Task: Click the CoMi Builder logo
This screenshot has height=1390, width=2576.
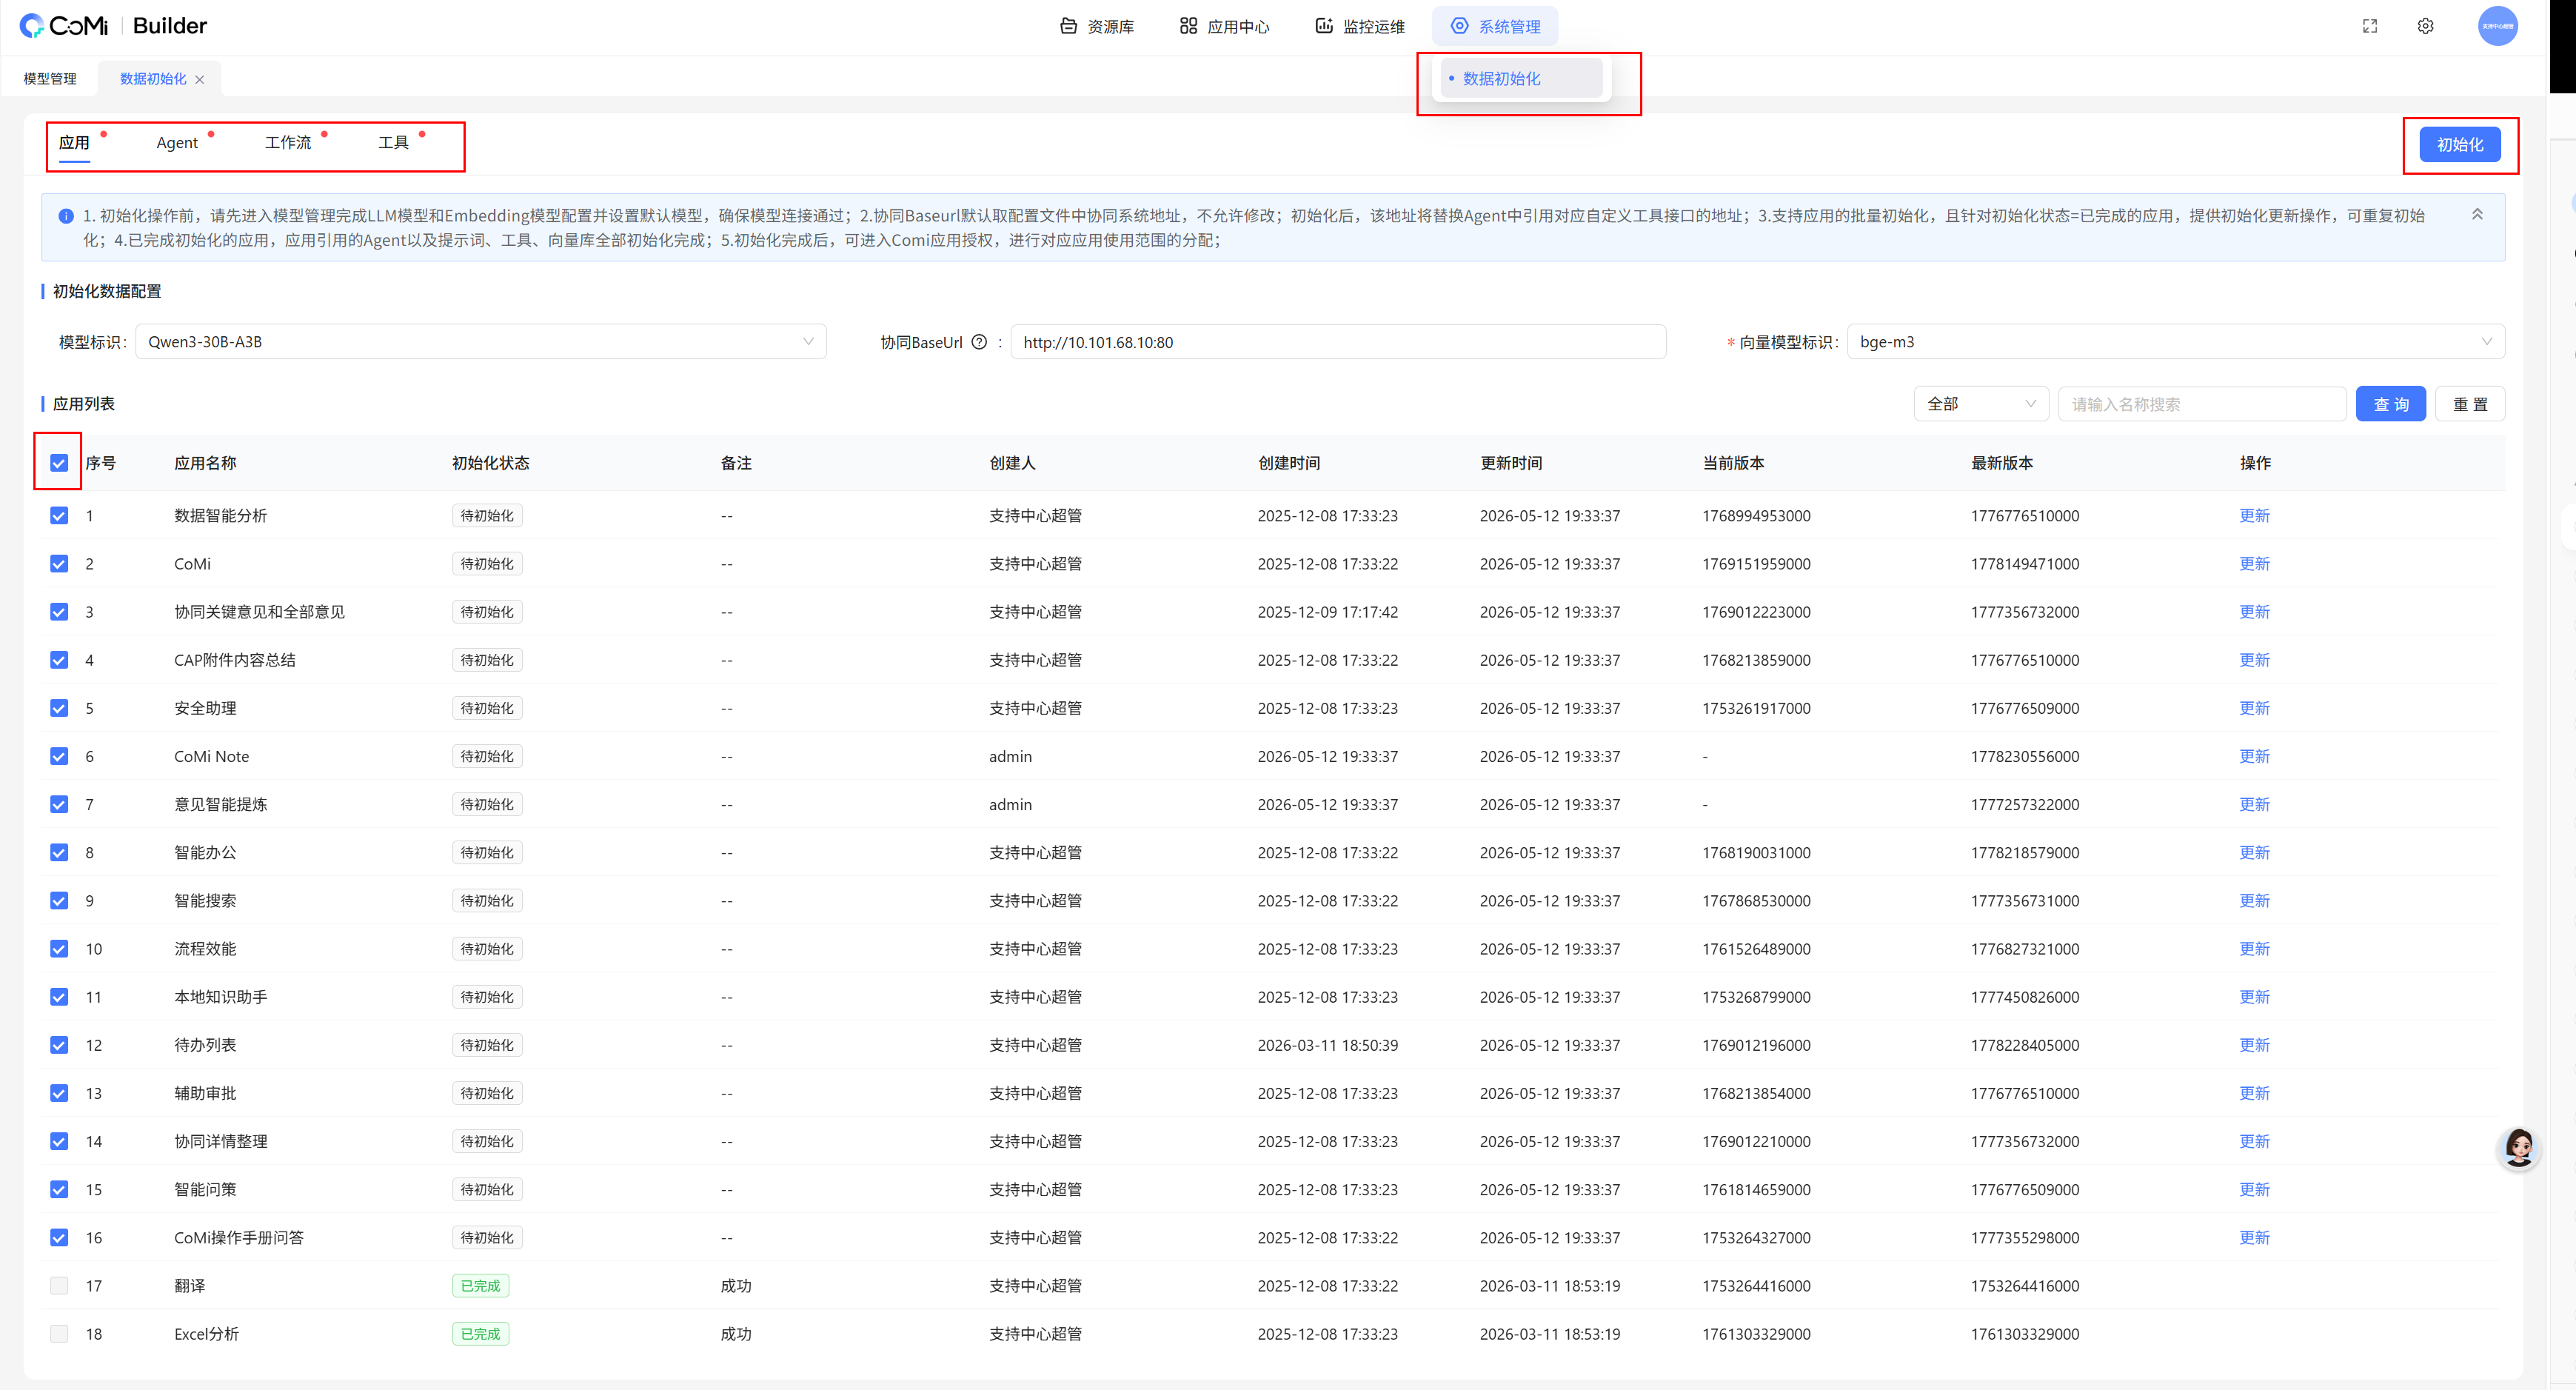Action: (x=113, y=26)
